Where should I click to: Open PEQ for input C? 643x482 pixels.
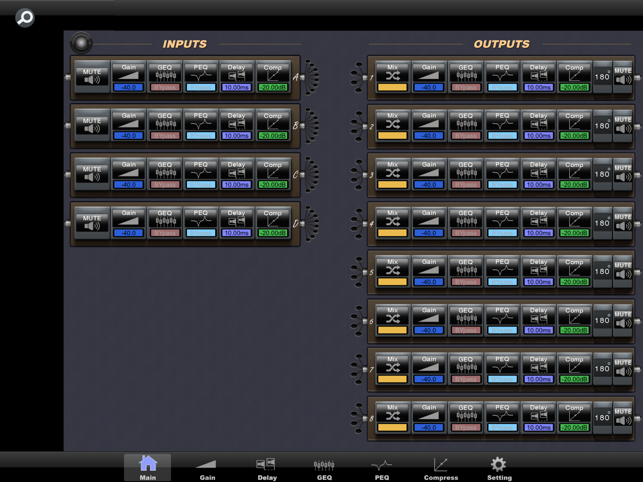tap(201, 174)
